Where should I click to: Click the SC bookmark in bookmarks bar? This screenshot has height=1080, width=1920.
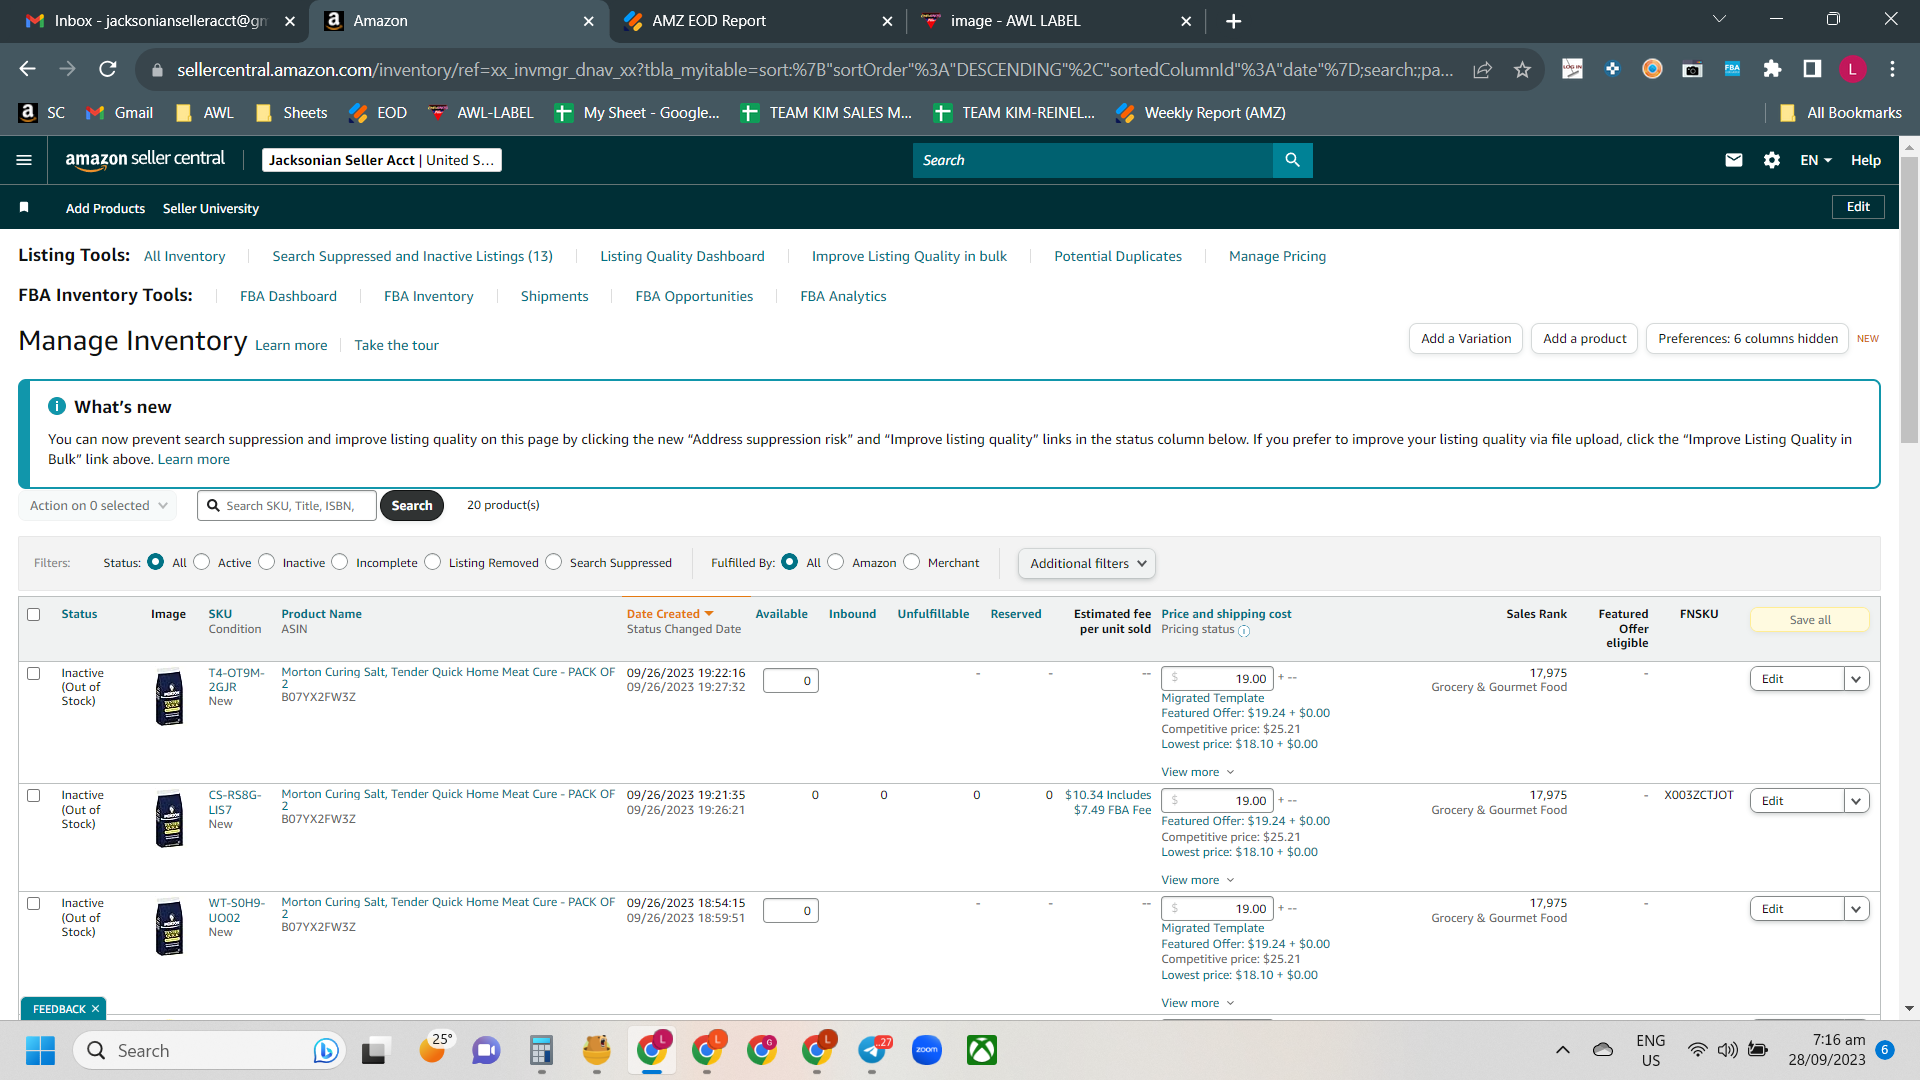[x=43, y=113]
